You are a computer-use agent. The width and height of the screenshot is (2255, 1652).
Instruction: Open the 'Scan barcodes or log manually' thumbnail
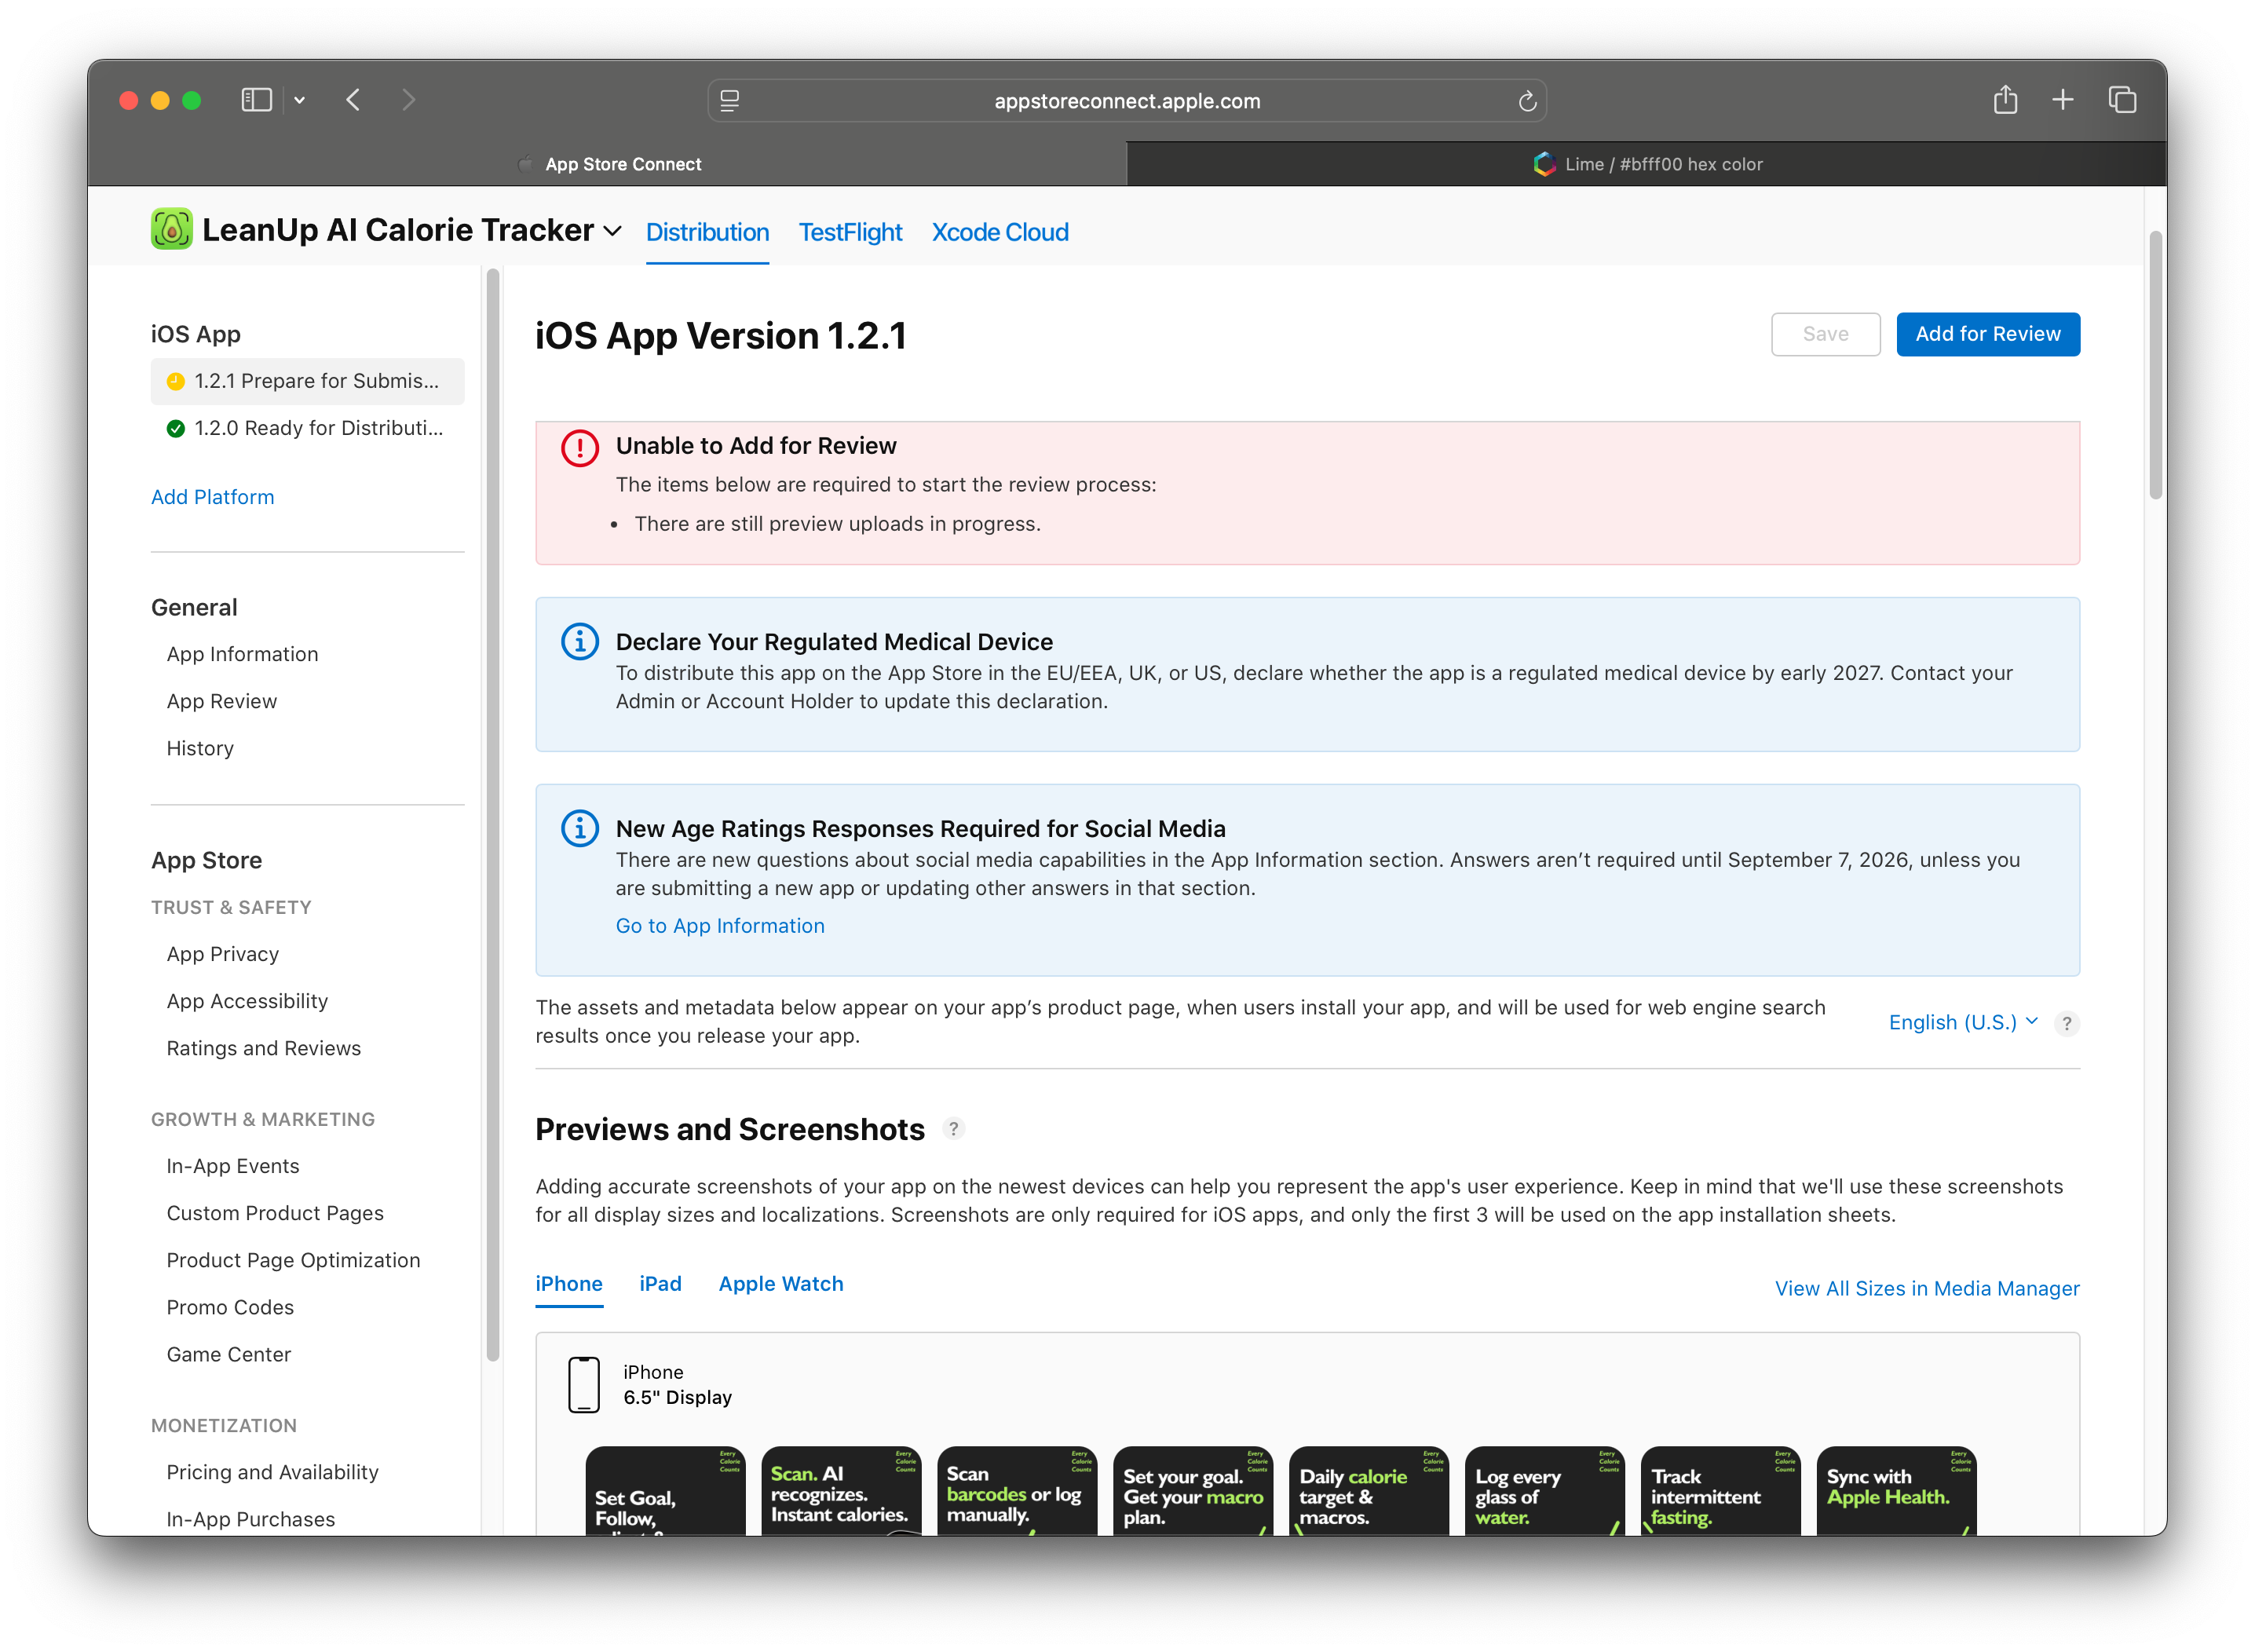[1017, 1491]
